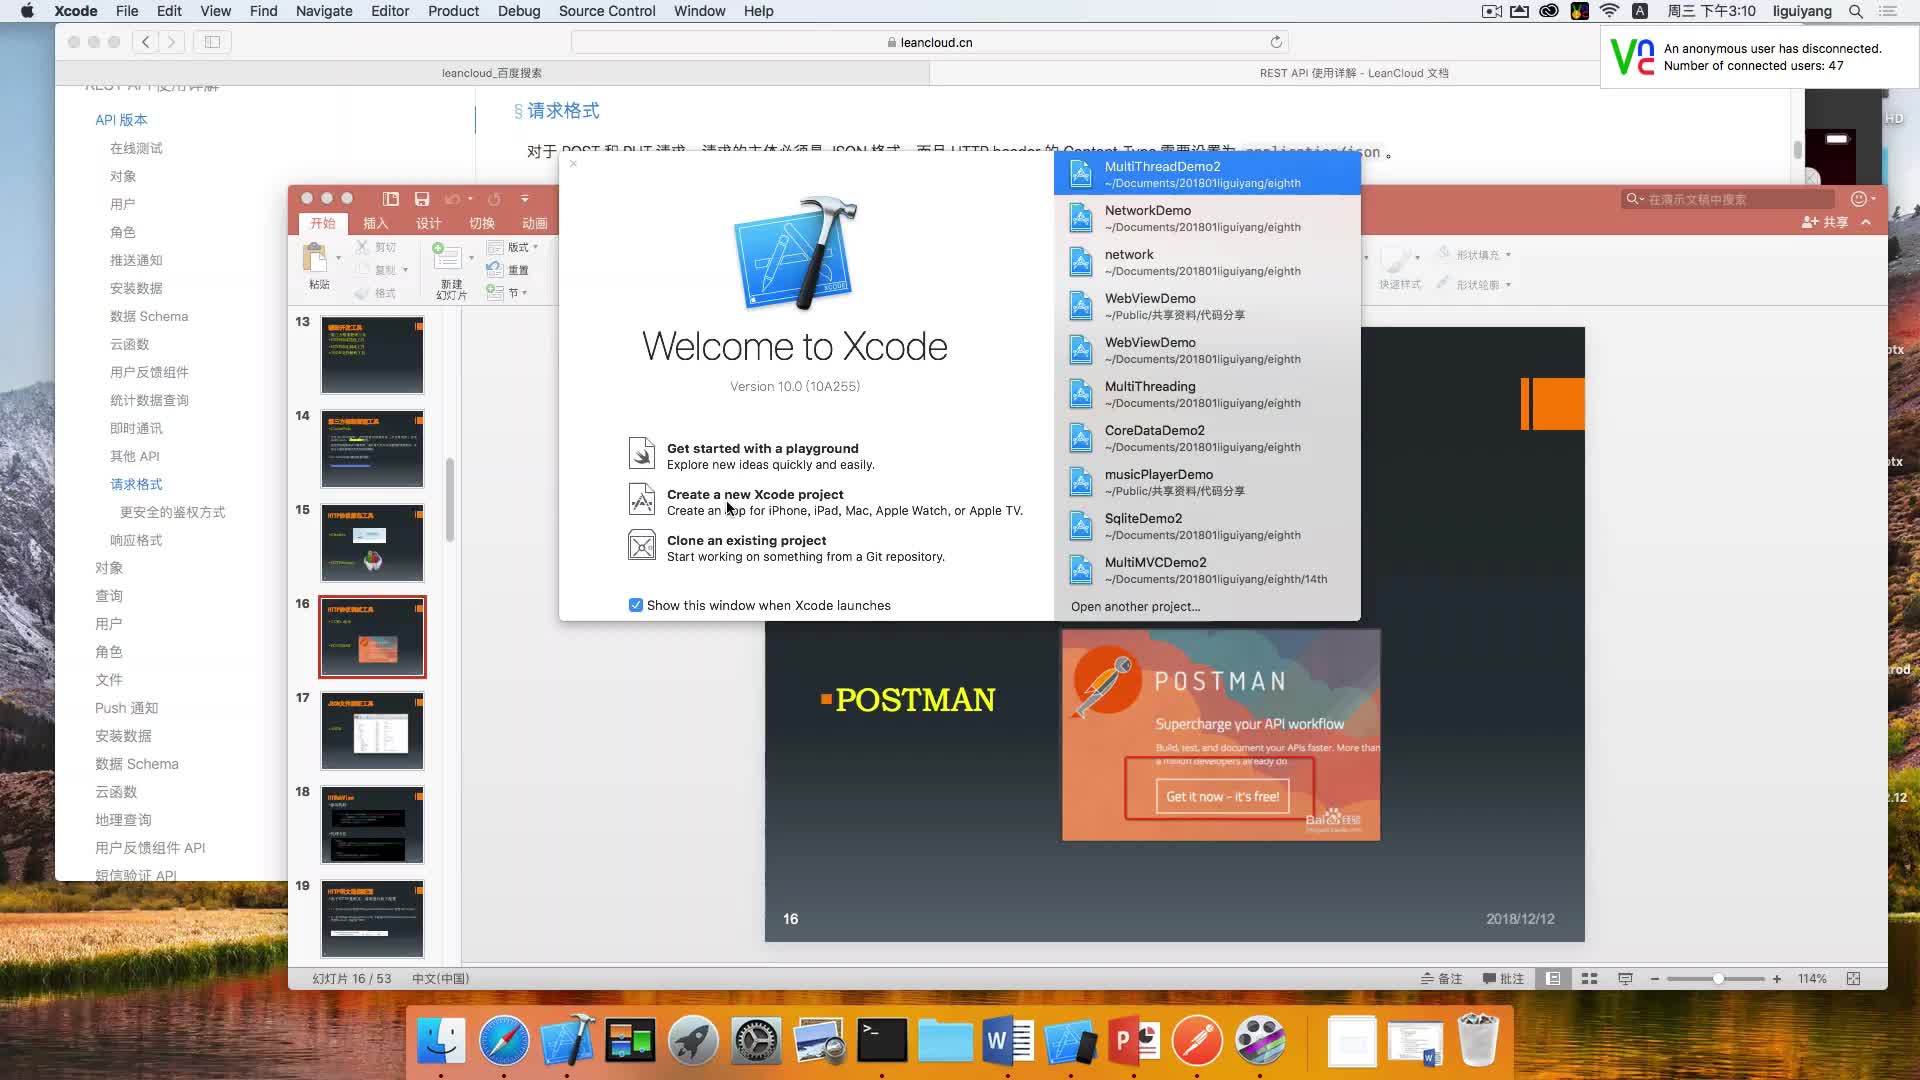Collapse the PowerPoint ribbon with the chevron
This screenshot has width=1920, height=1080.
[x=1866, y=222]
